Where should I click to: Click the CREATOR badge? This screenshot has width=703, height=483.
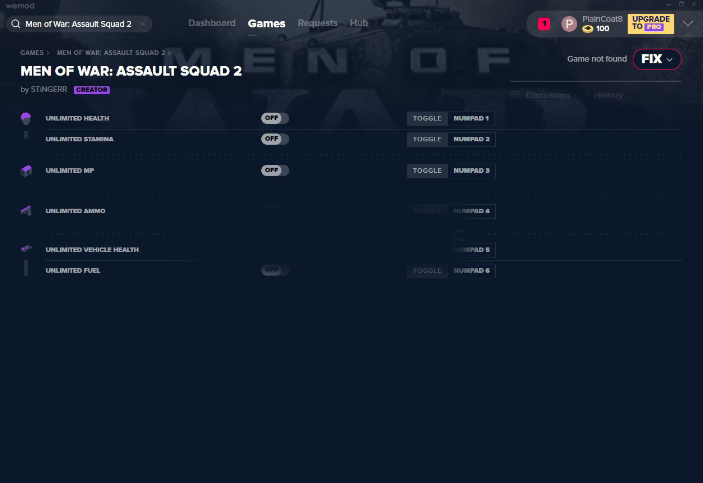click(x=92, y=90)
